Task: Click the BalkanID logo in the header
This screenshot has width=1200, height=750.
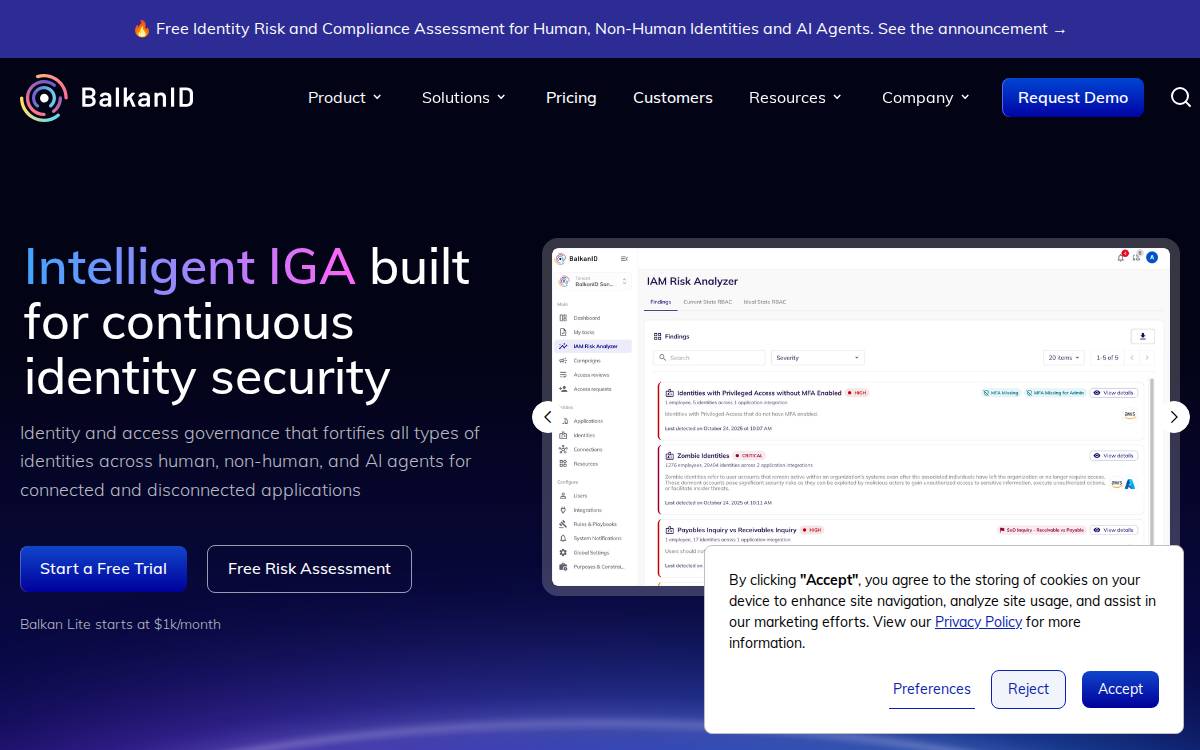Action: click(x=107, y=97)
